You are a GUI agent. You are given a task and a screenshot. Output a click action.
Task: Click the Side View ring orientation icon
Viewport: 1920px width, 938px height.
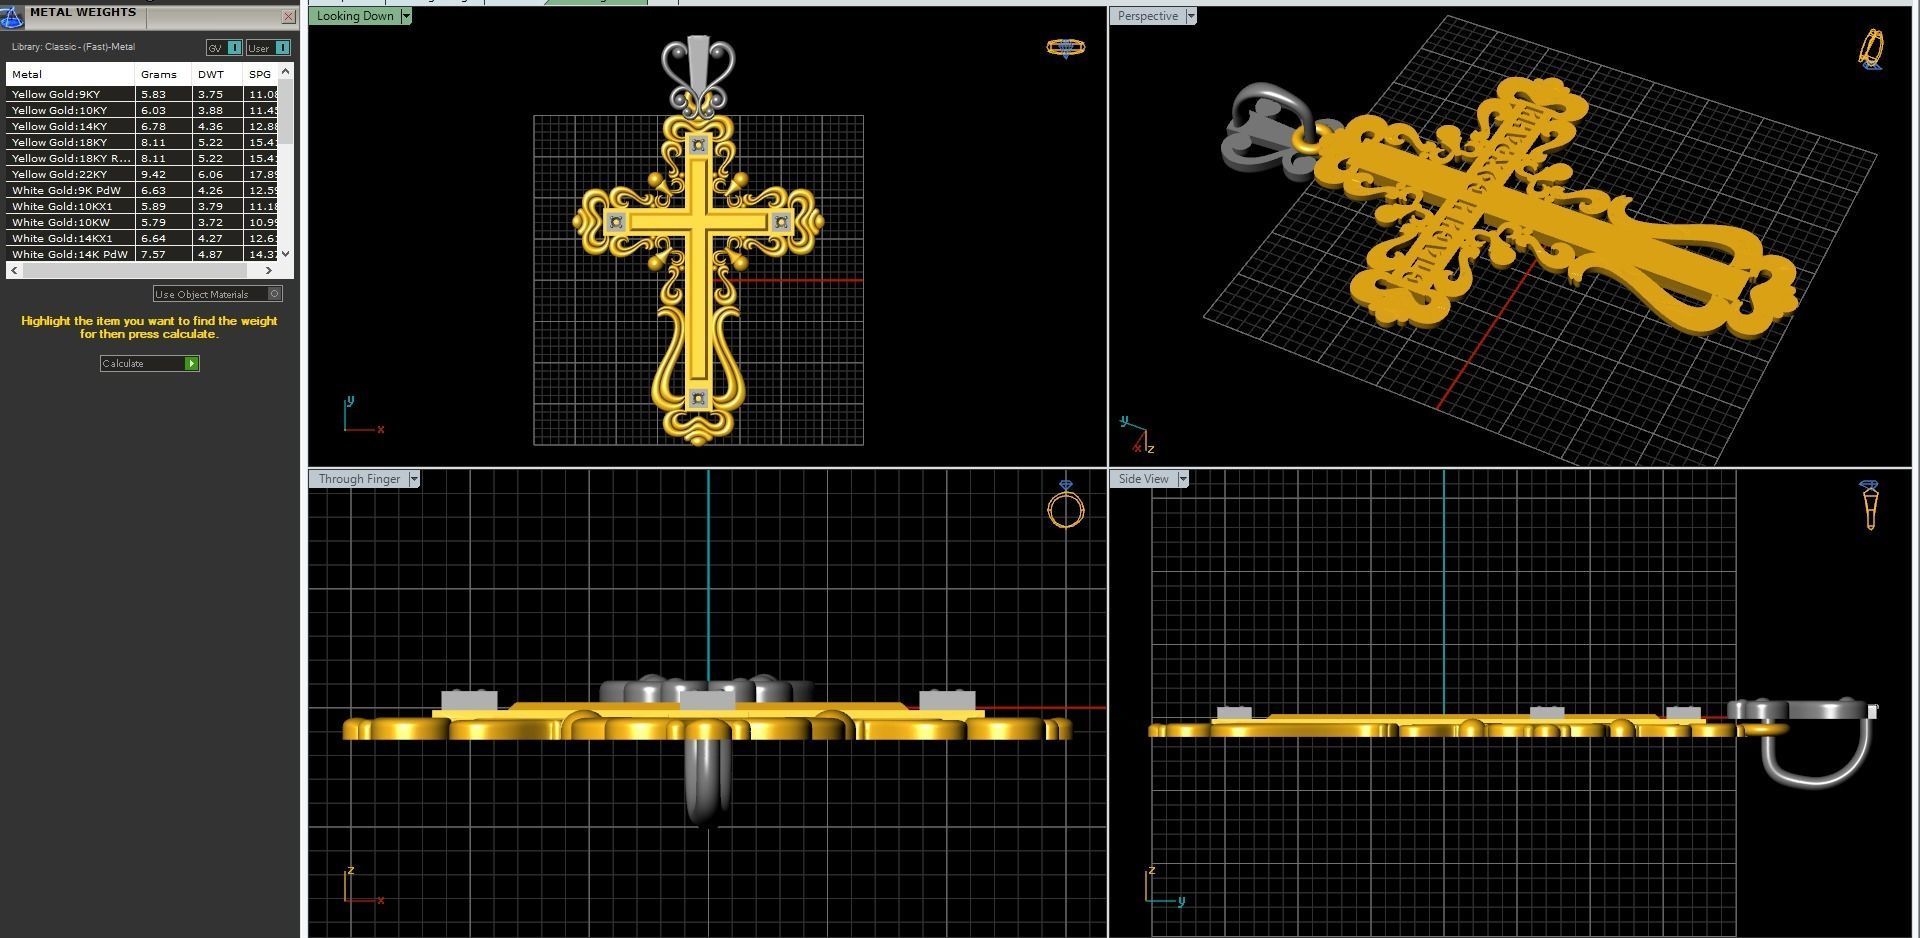coord(1870,505)
